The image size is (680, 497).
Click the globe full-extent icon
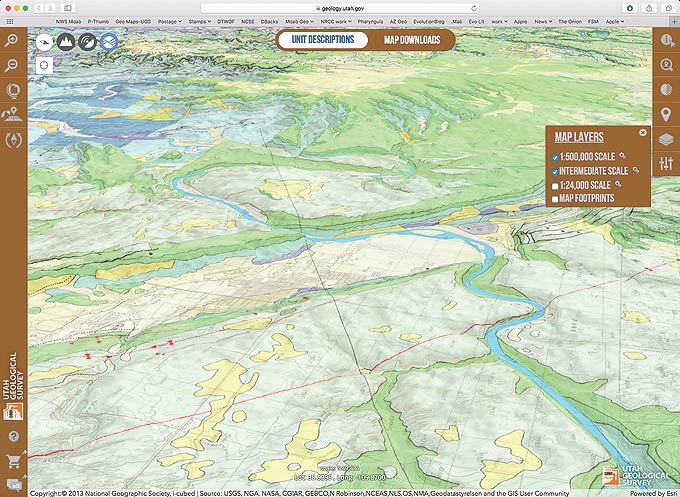click(x=13, y=90)
